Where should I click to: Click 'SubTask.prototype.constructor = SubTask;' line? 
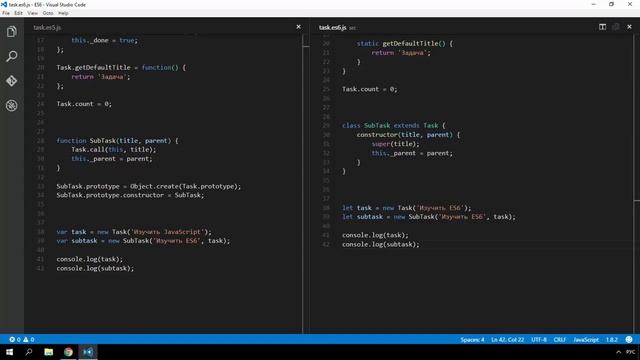pos(130,195)
